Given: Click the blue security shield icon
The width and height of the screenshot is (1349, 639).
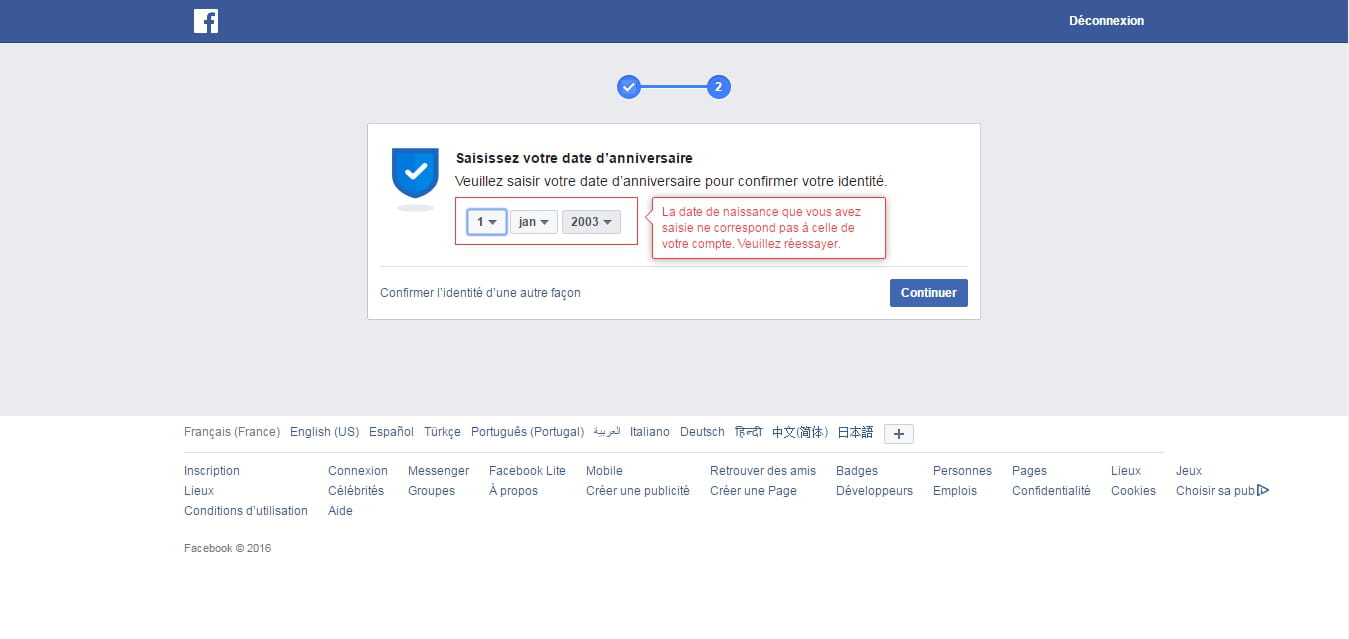Looking at the screenshot, I should tap(415, 173).
